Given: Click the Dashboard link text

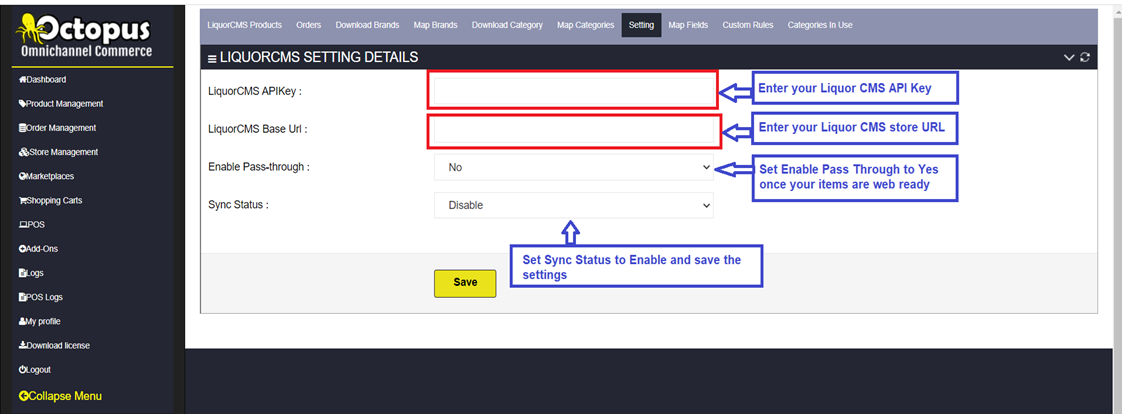Looking at the screenshot, I should coord(47,79).
